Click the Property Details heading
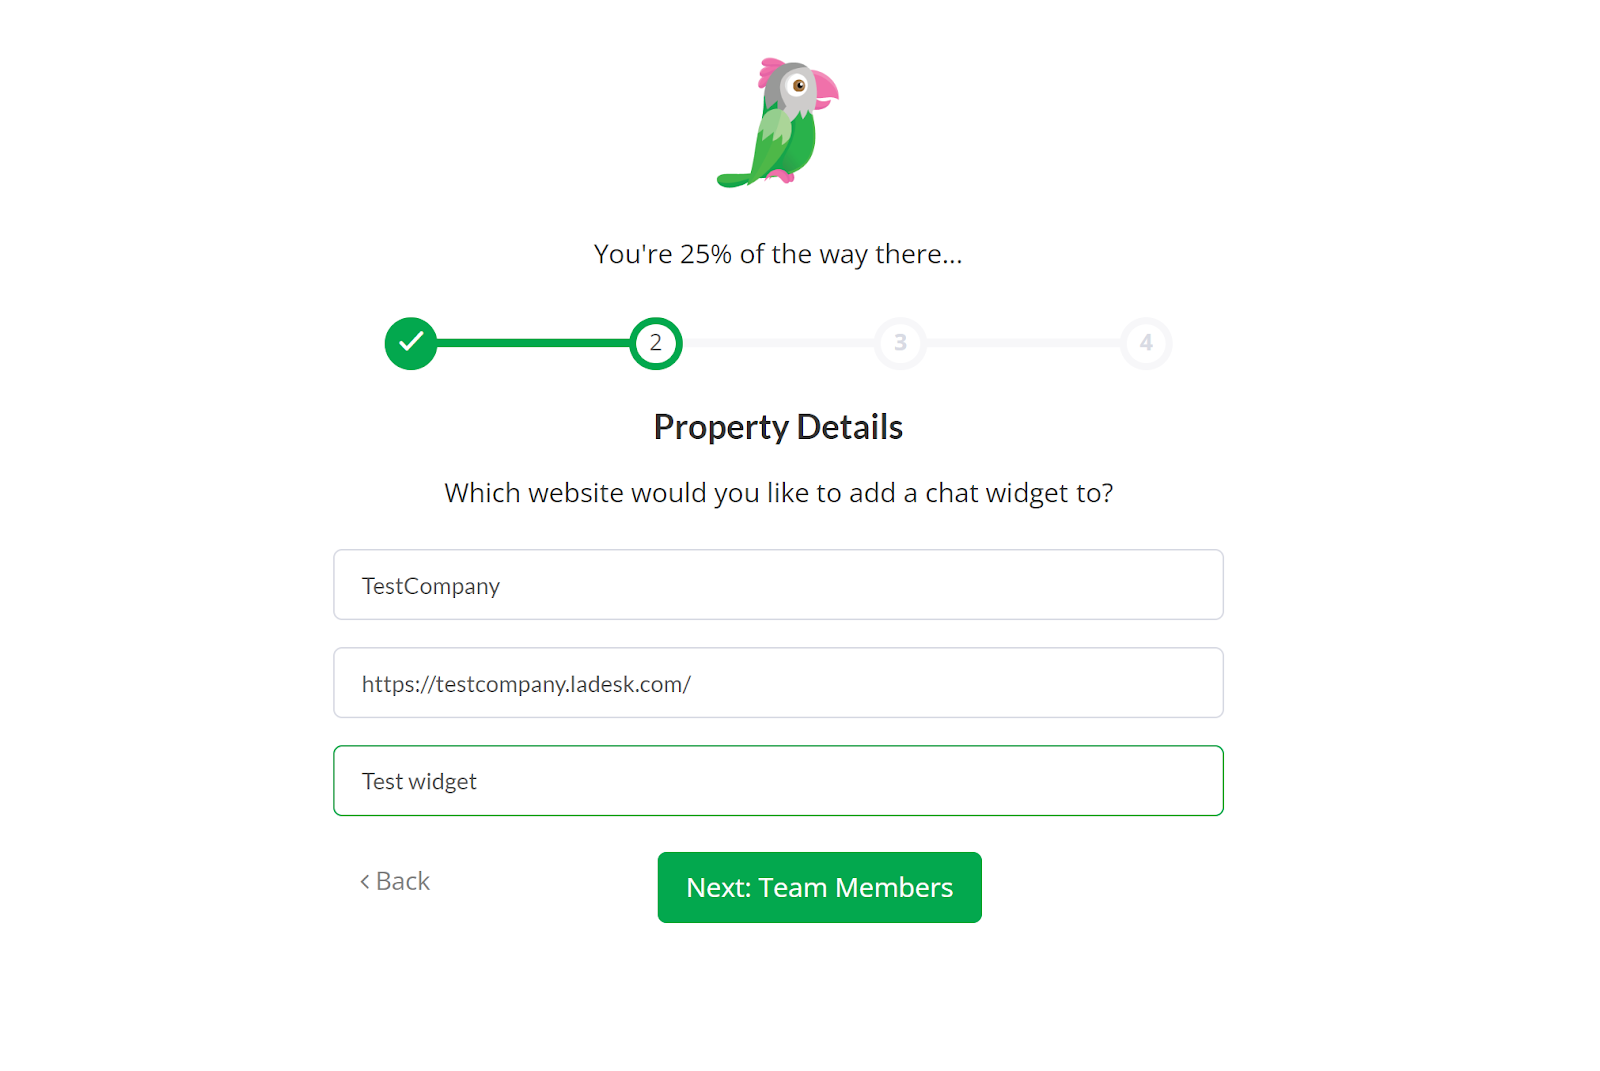This screenshot has width=1600, height=1071. click(778, 427)
